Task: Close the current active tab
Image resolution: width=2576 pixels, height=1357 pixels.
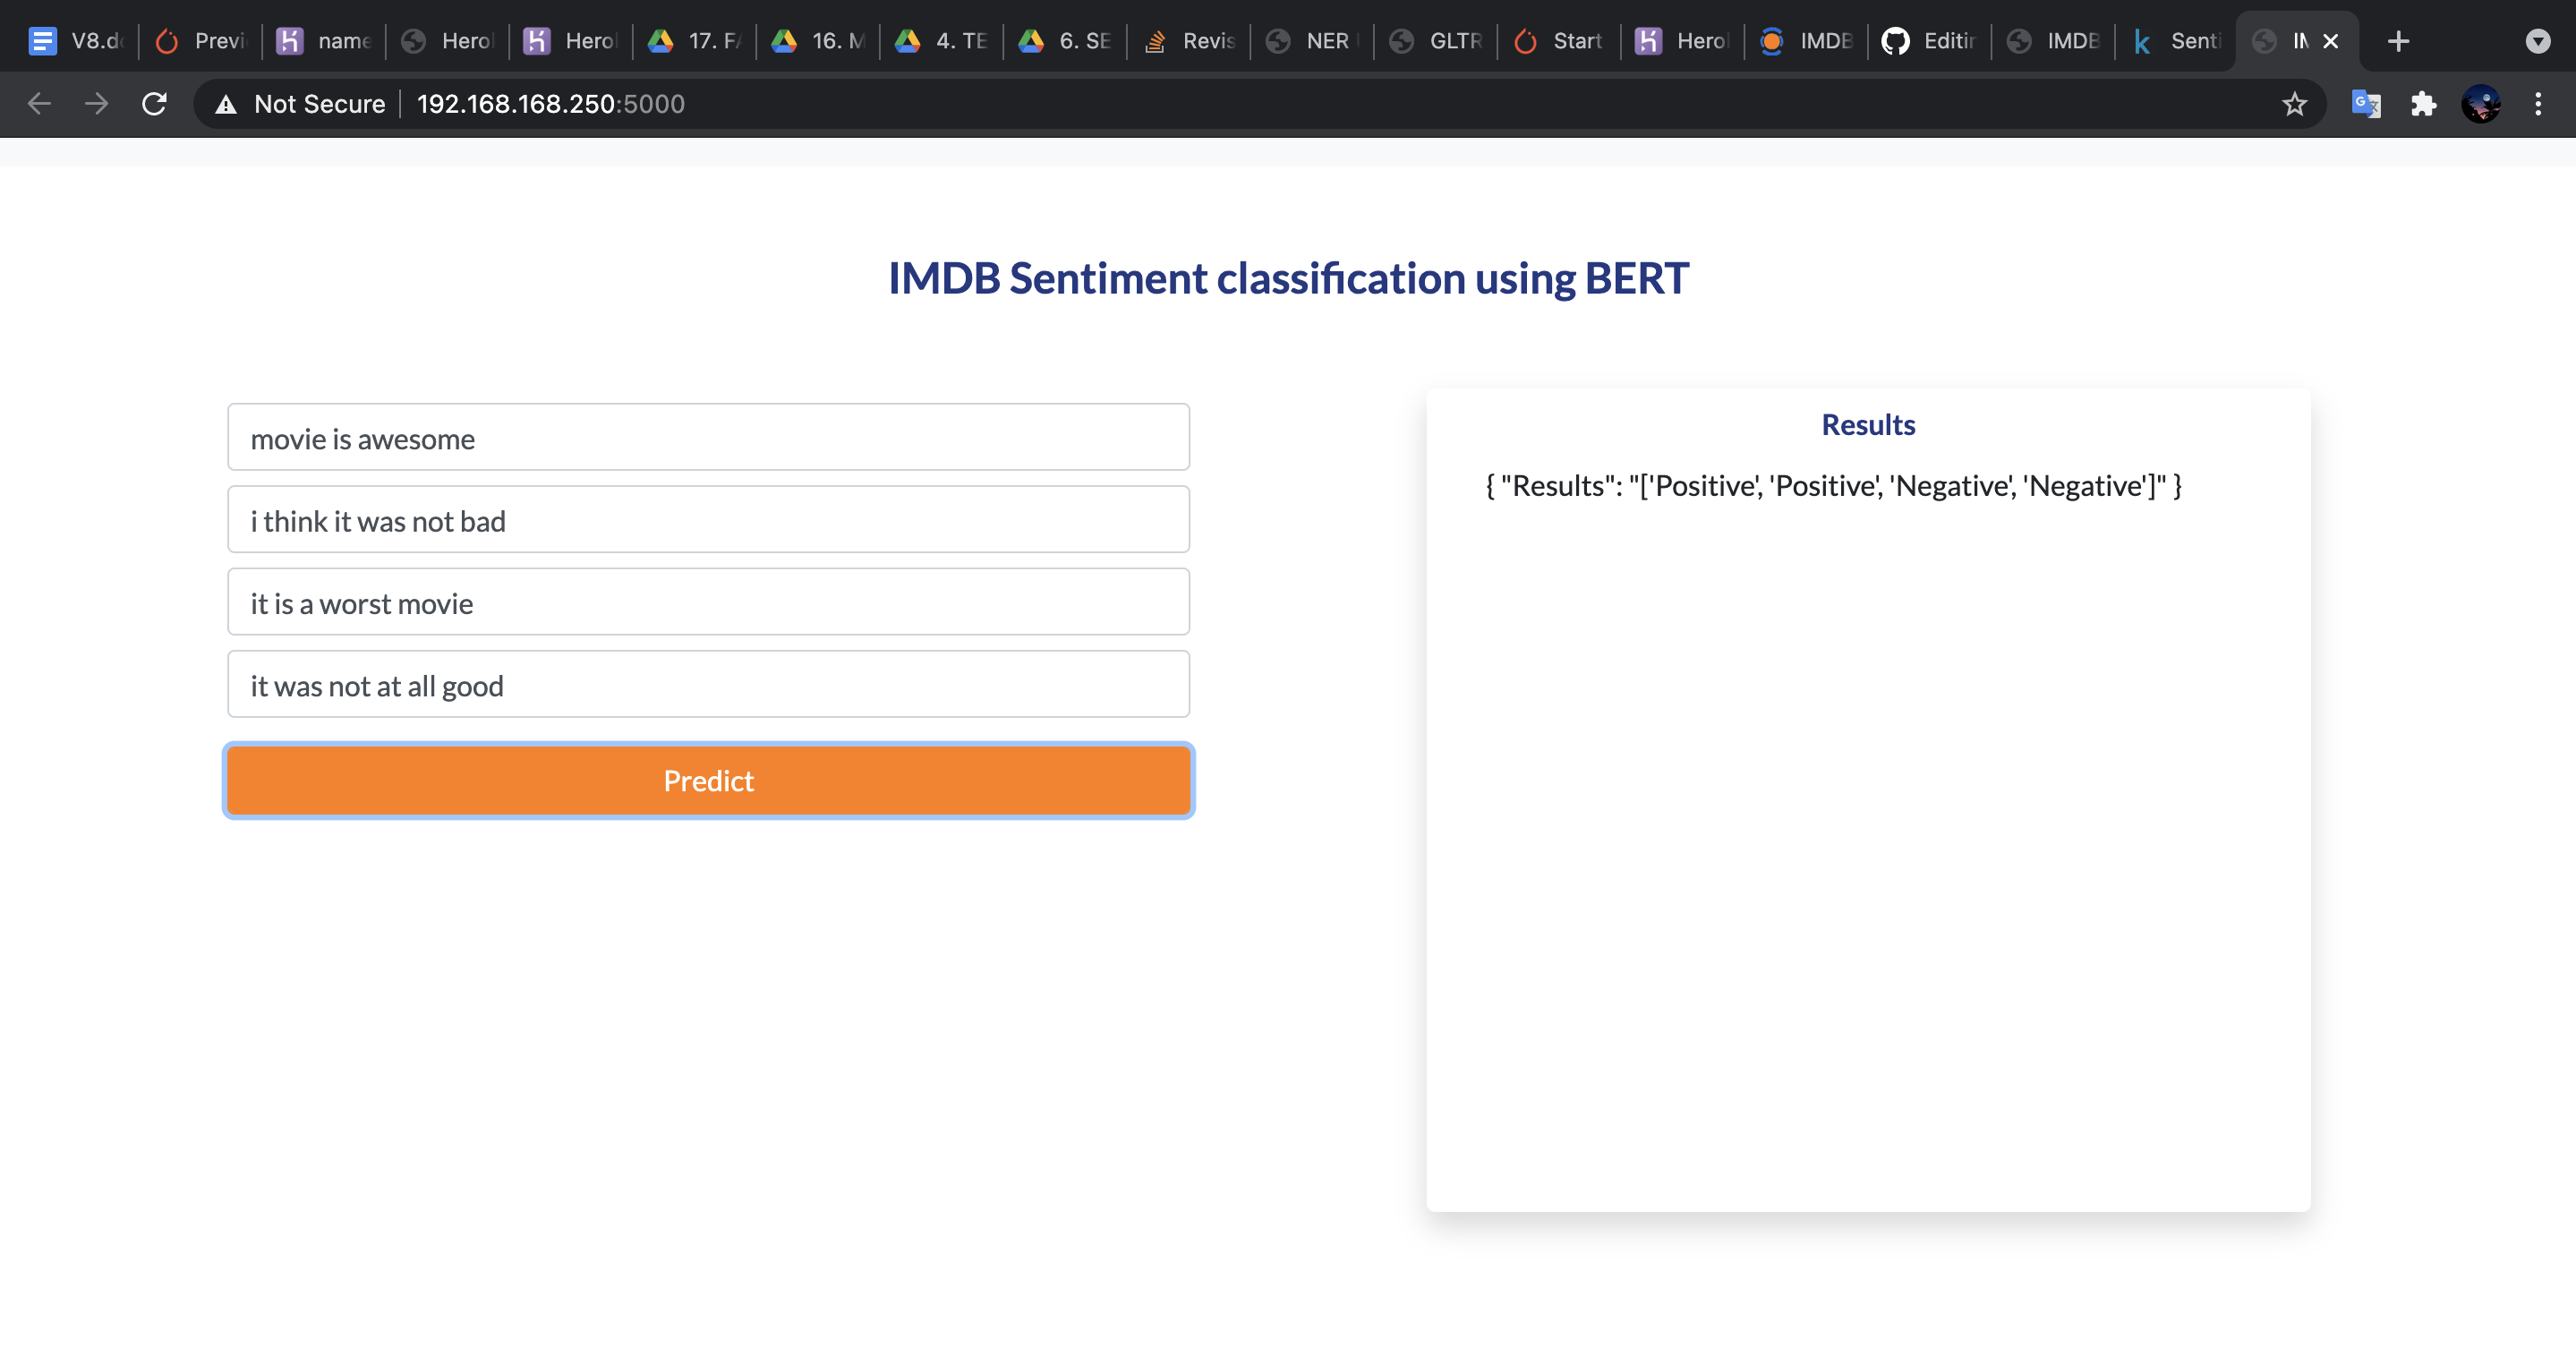Action: (2331, 41)
